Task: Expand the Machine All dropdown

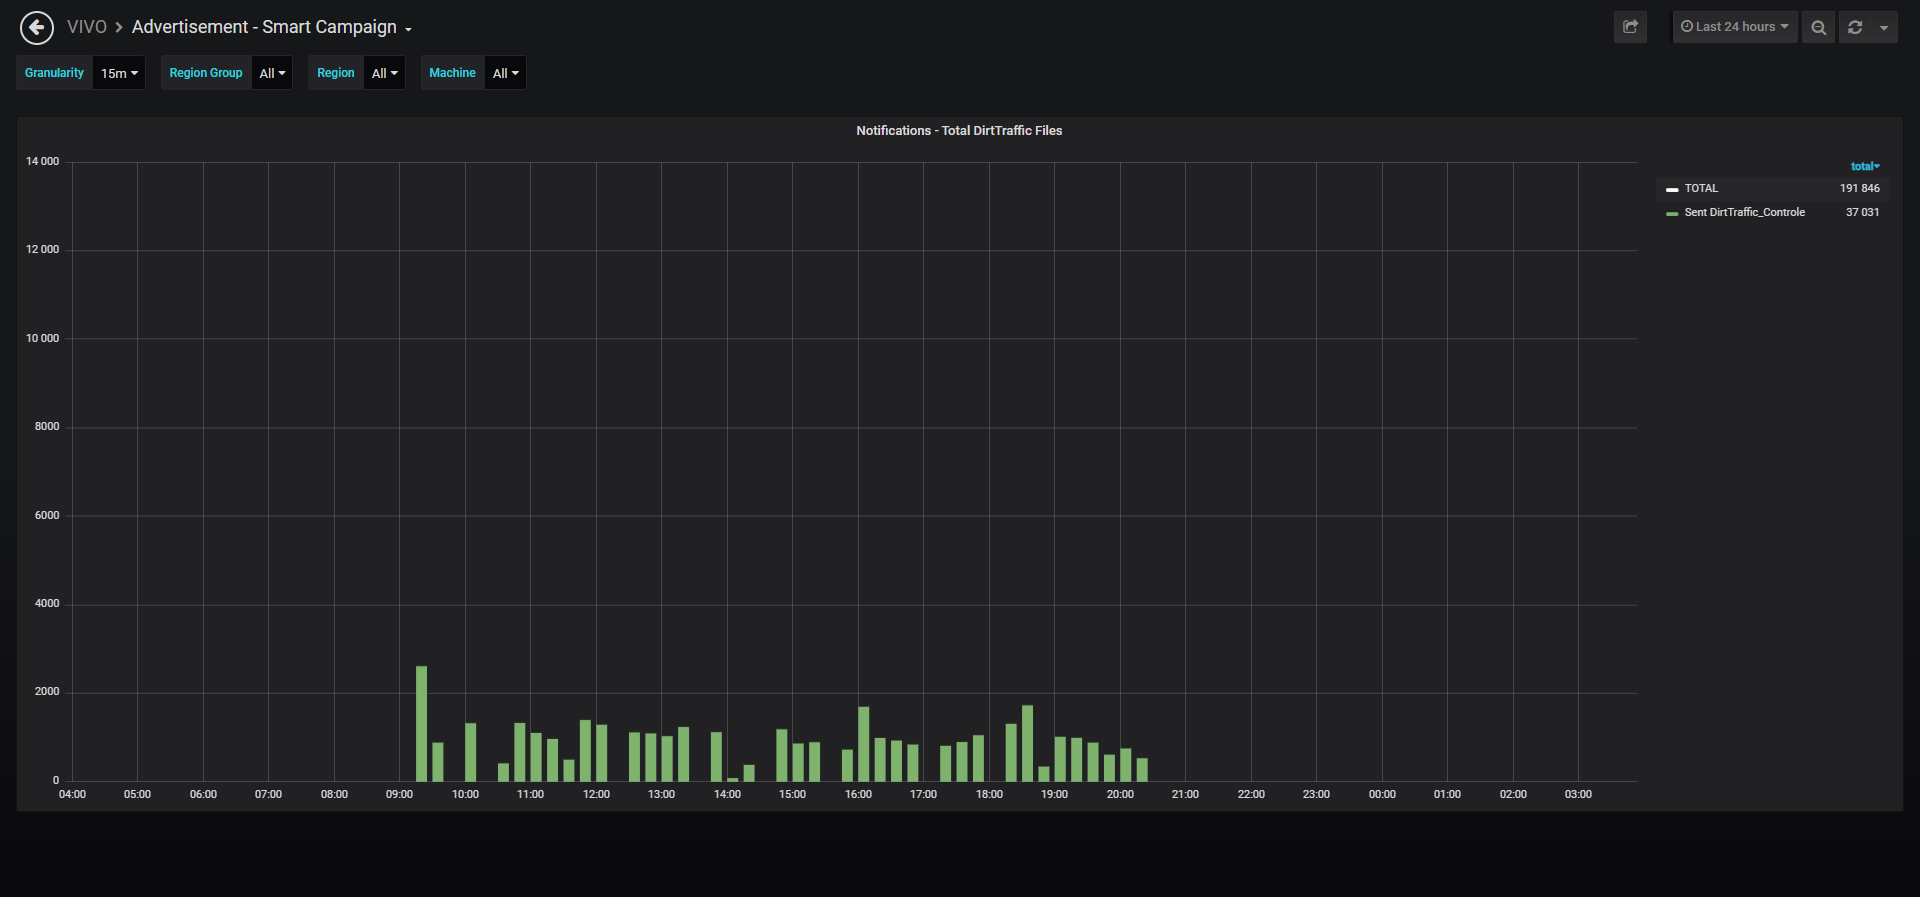Action: coord(505,73)
